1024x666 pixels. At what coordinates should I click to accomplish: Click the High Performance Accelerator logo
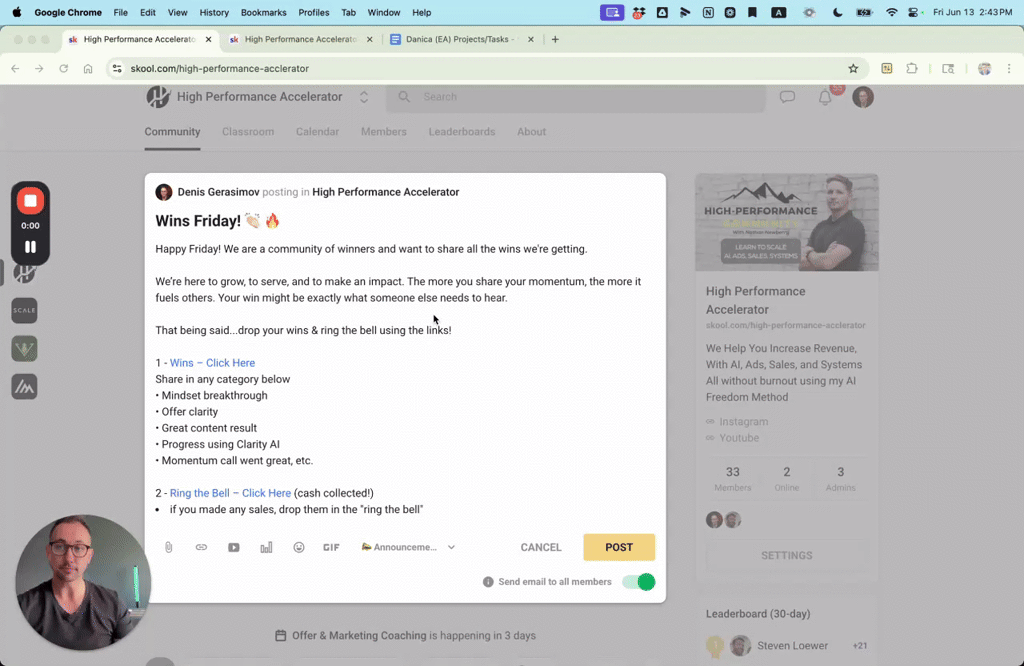[157, 97]
